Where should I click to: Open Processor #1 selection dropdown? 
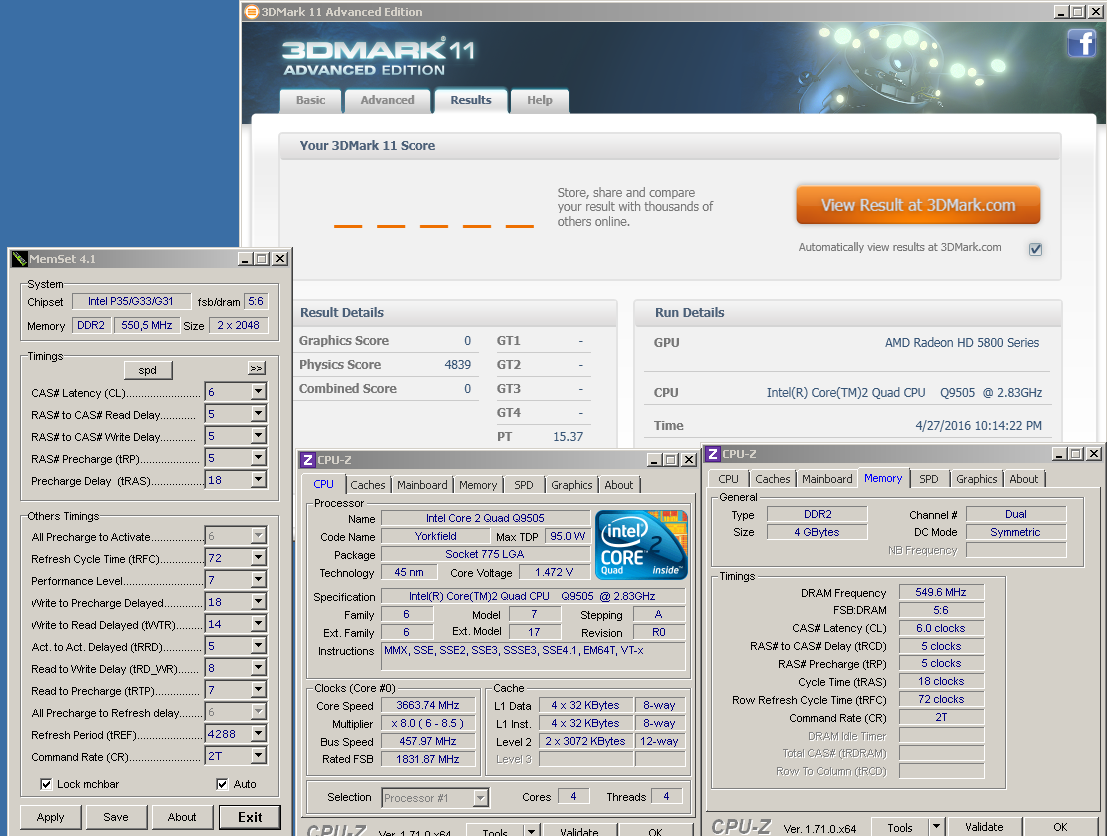coord(480,798)
